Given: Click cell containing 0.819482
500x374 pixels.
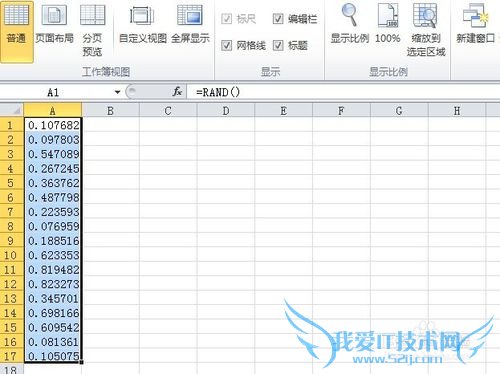Looking at the screenshot, I should (53, 269).
